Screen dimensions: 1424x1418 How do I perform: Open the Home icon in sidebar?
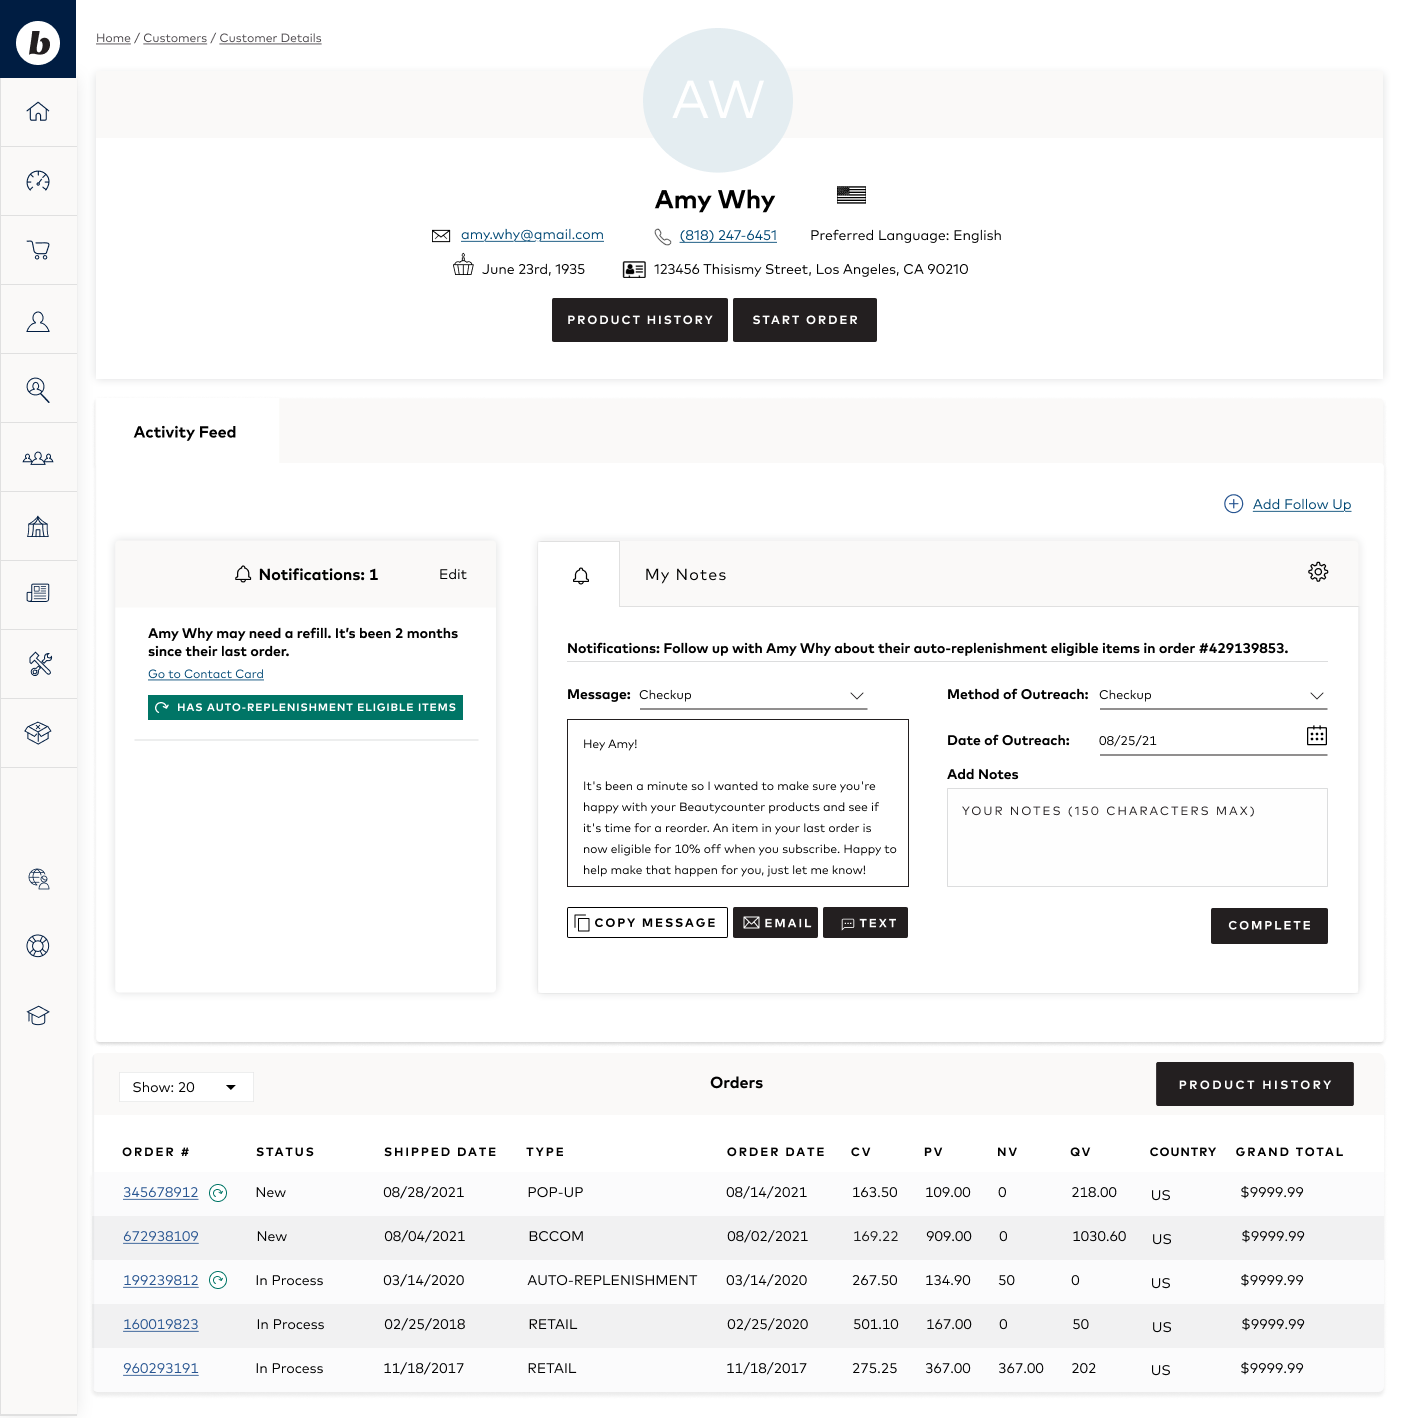click(x=38, y=112)
